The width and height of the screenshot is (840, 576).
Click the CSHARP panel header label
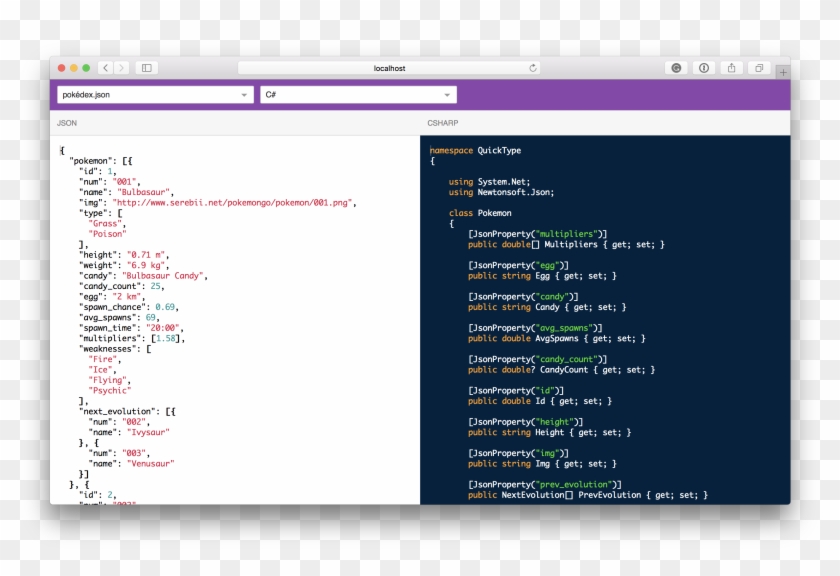coord(443,123)
